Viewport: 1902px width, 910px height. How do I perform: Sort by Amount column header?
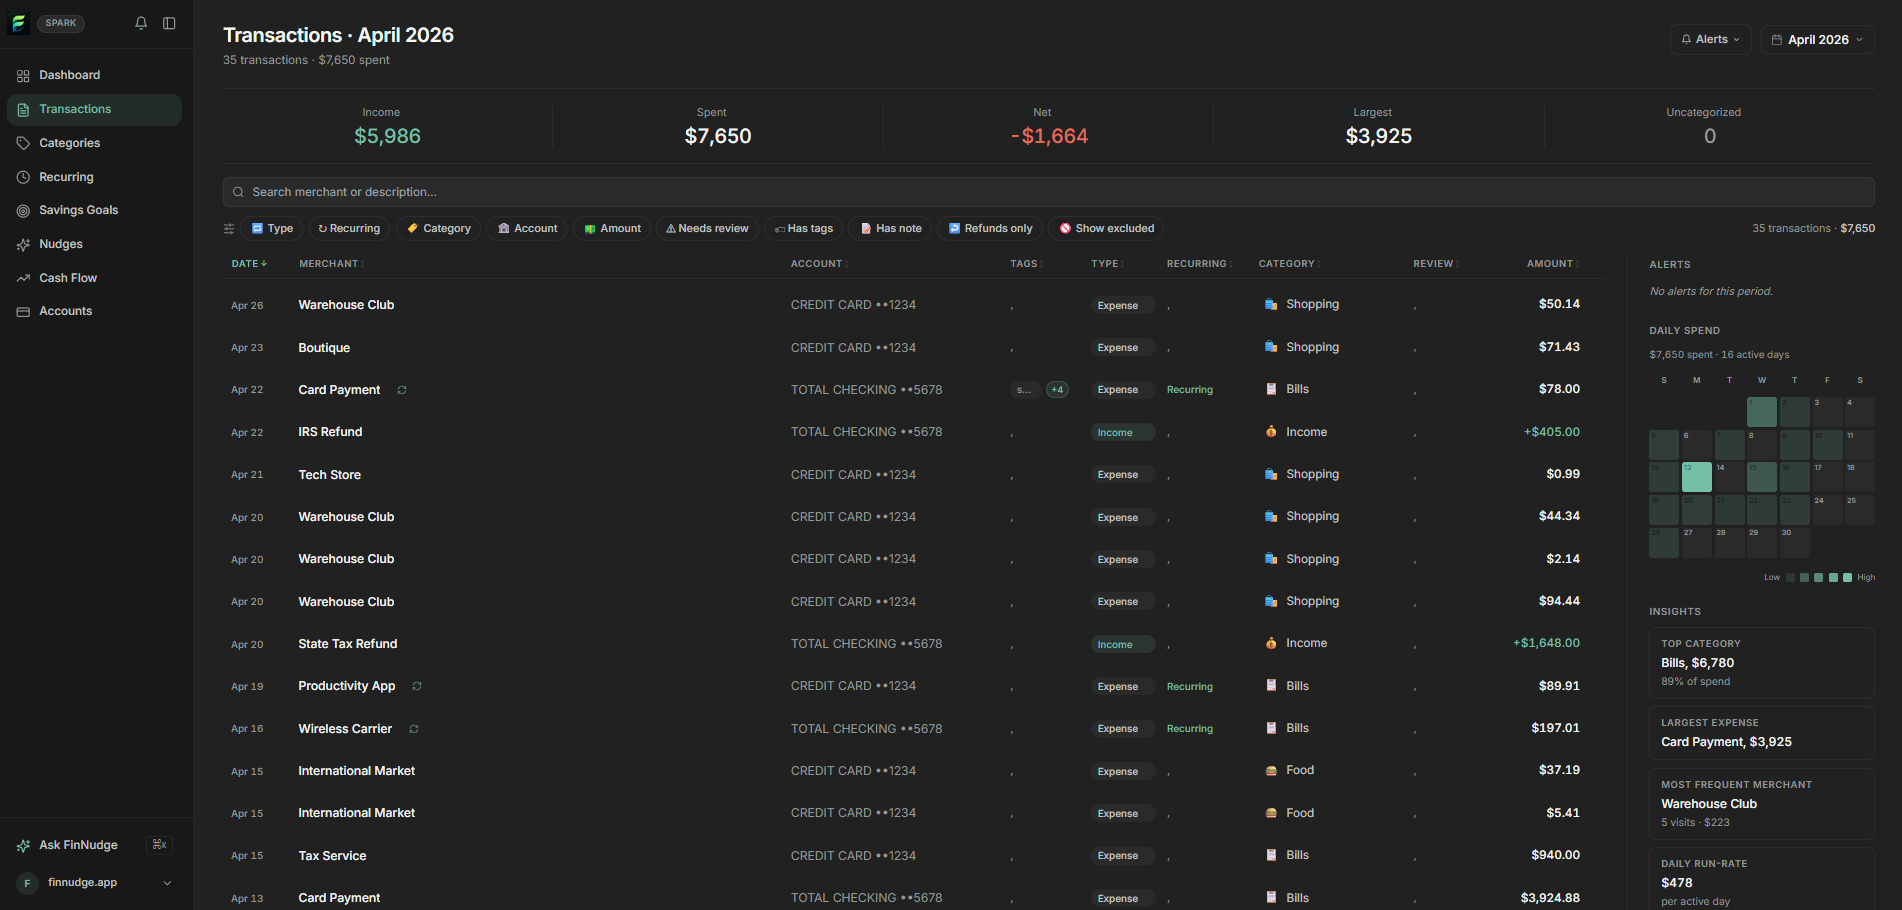click(x=1553, y=264)
